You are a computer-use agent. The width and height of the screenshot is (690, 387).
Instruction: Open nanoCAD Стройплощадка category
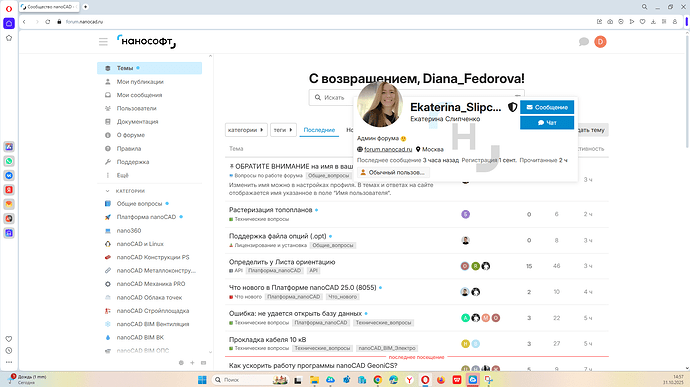pyautogui.click(x=153, y=311)
